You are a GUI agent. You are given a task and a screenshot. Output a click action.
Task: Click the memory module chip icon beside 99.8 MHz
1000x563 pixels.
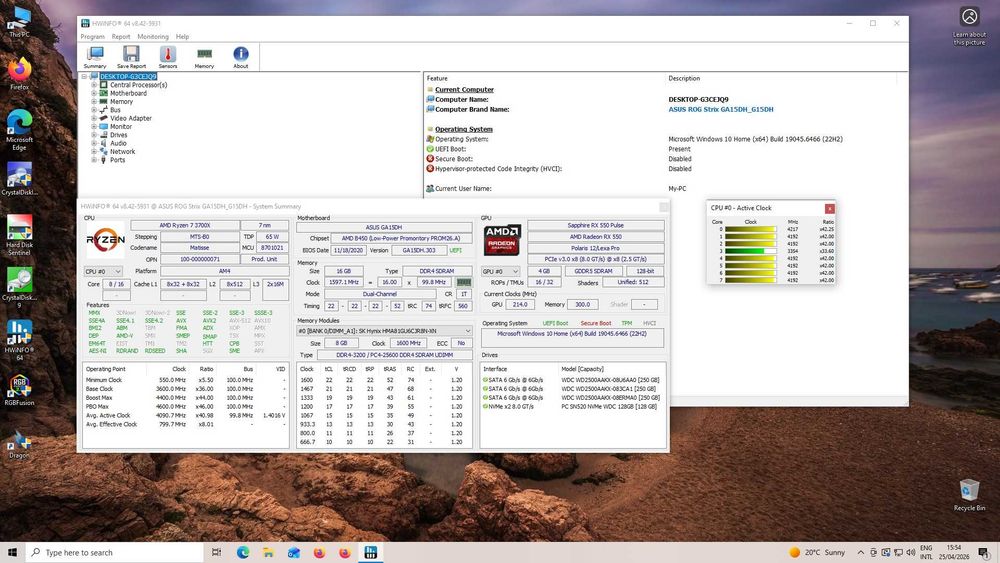[464, 282]
